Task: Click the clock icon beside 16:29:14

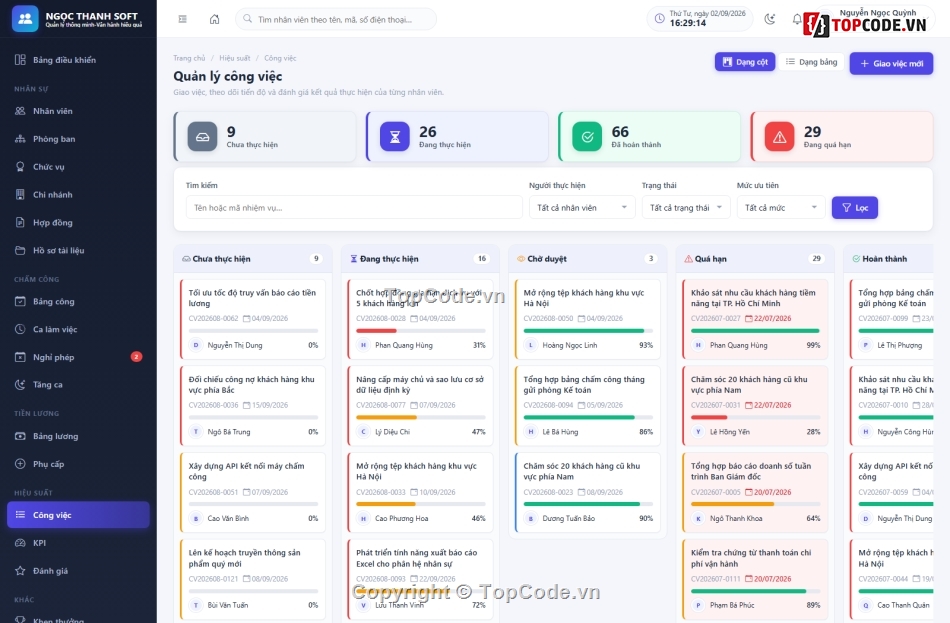Action: [x=659, y=18]
